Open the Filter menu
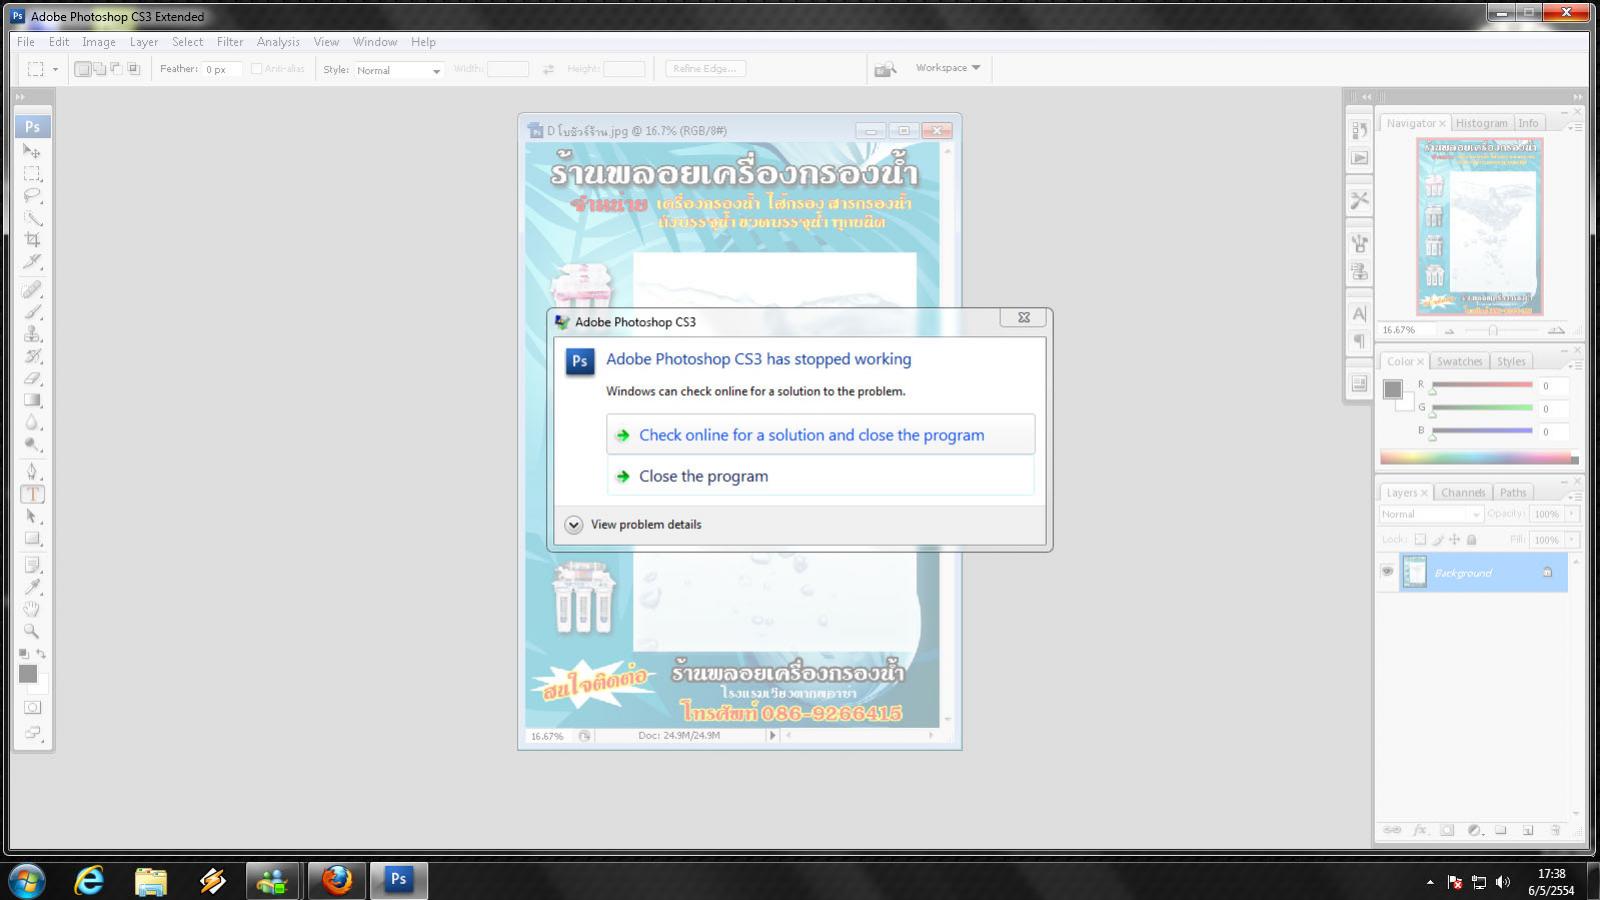This screenshot has width=1600, height=900. tap(230, 42)
